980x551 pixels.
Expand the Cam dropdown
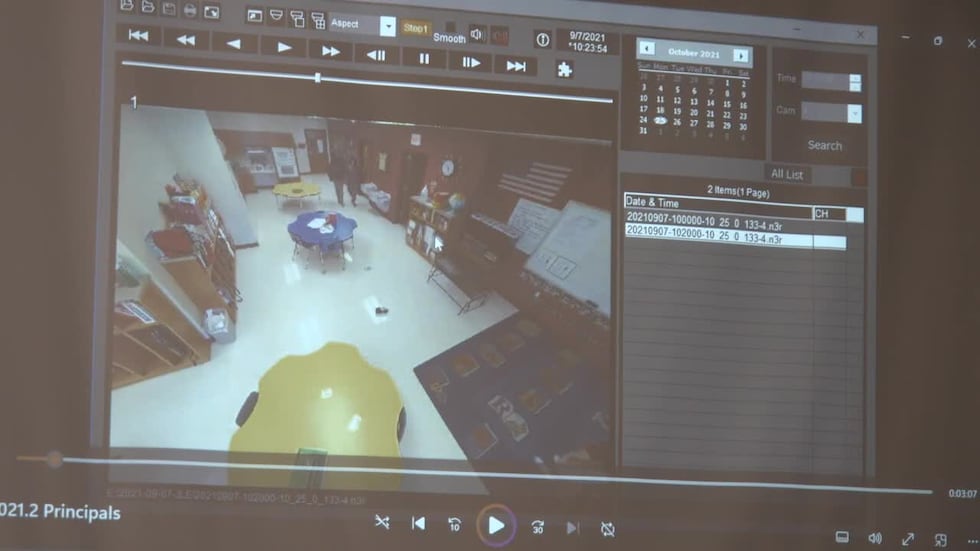click(x=854, y=113)
